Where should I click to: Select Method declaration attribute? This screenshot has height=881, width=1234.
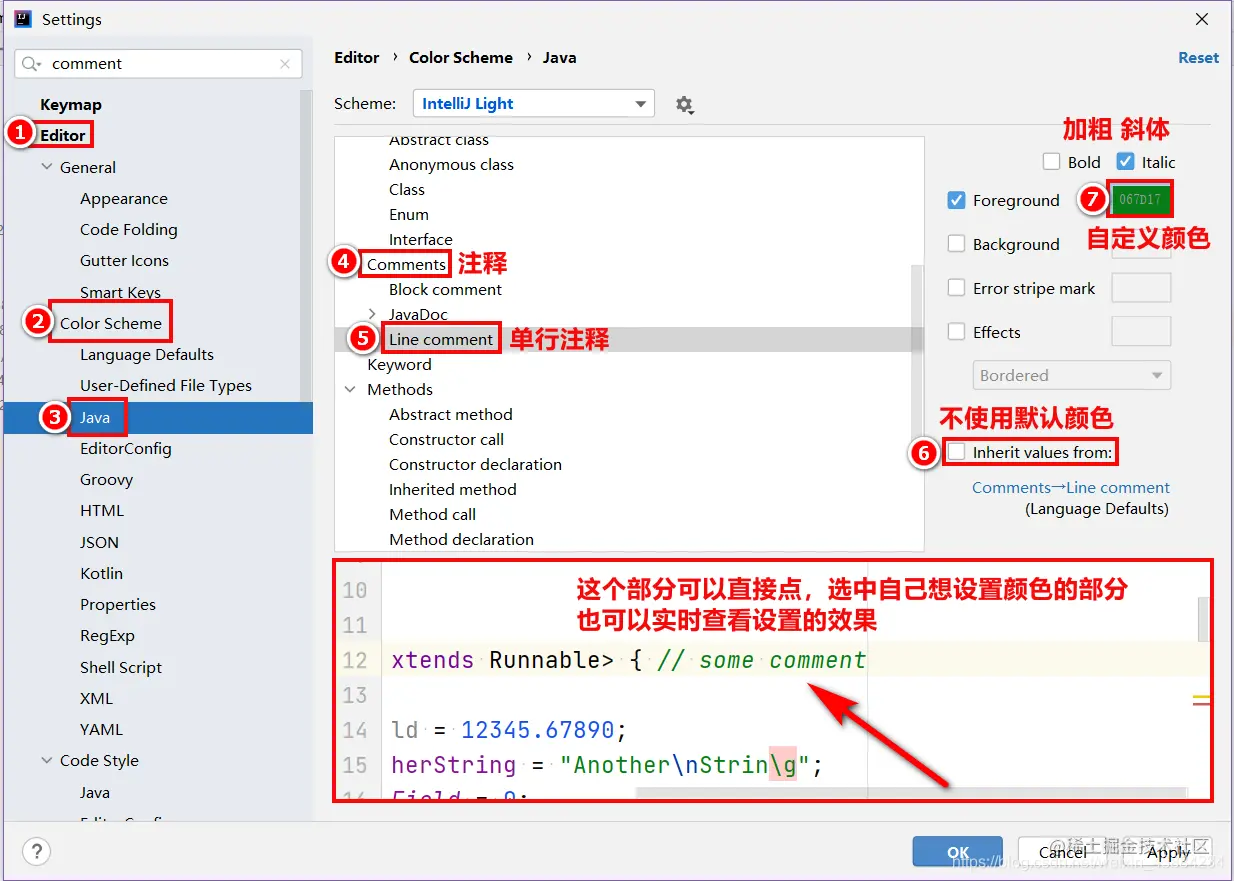(x=462, y=539)
